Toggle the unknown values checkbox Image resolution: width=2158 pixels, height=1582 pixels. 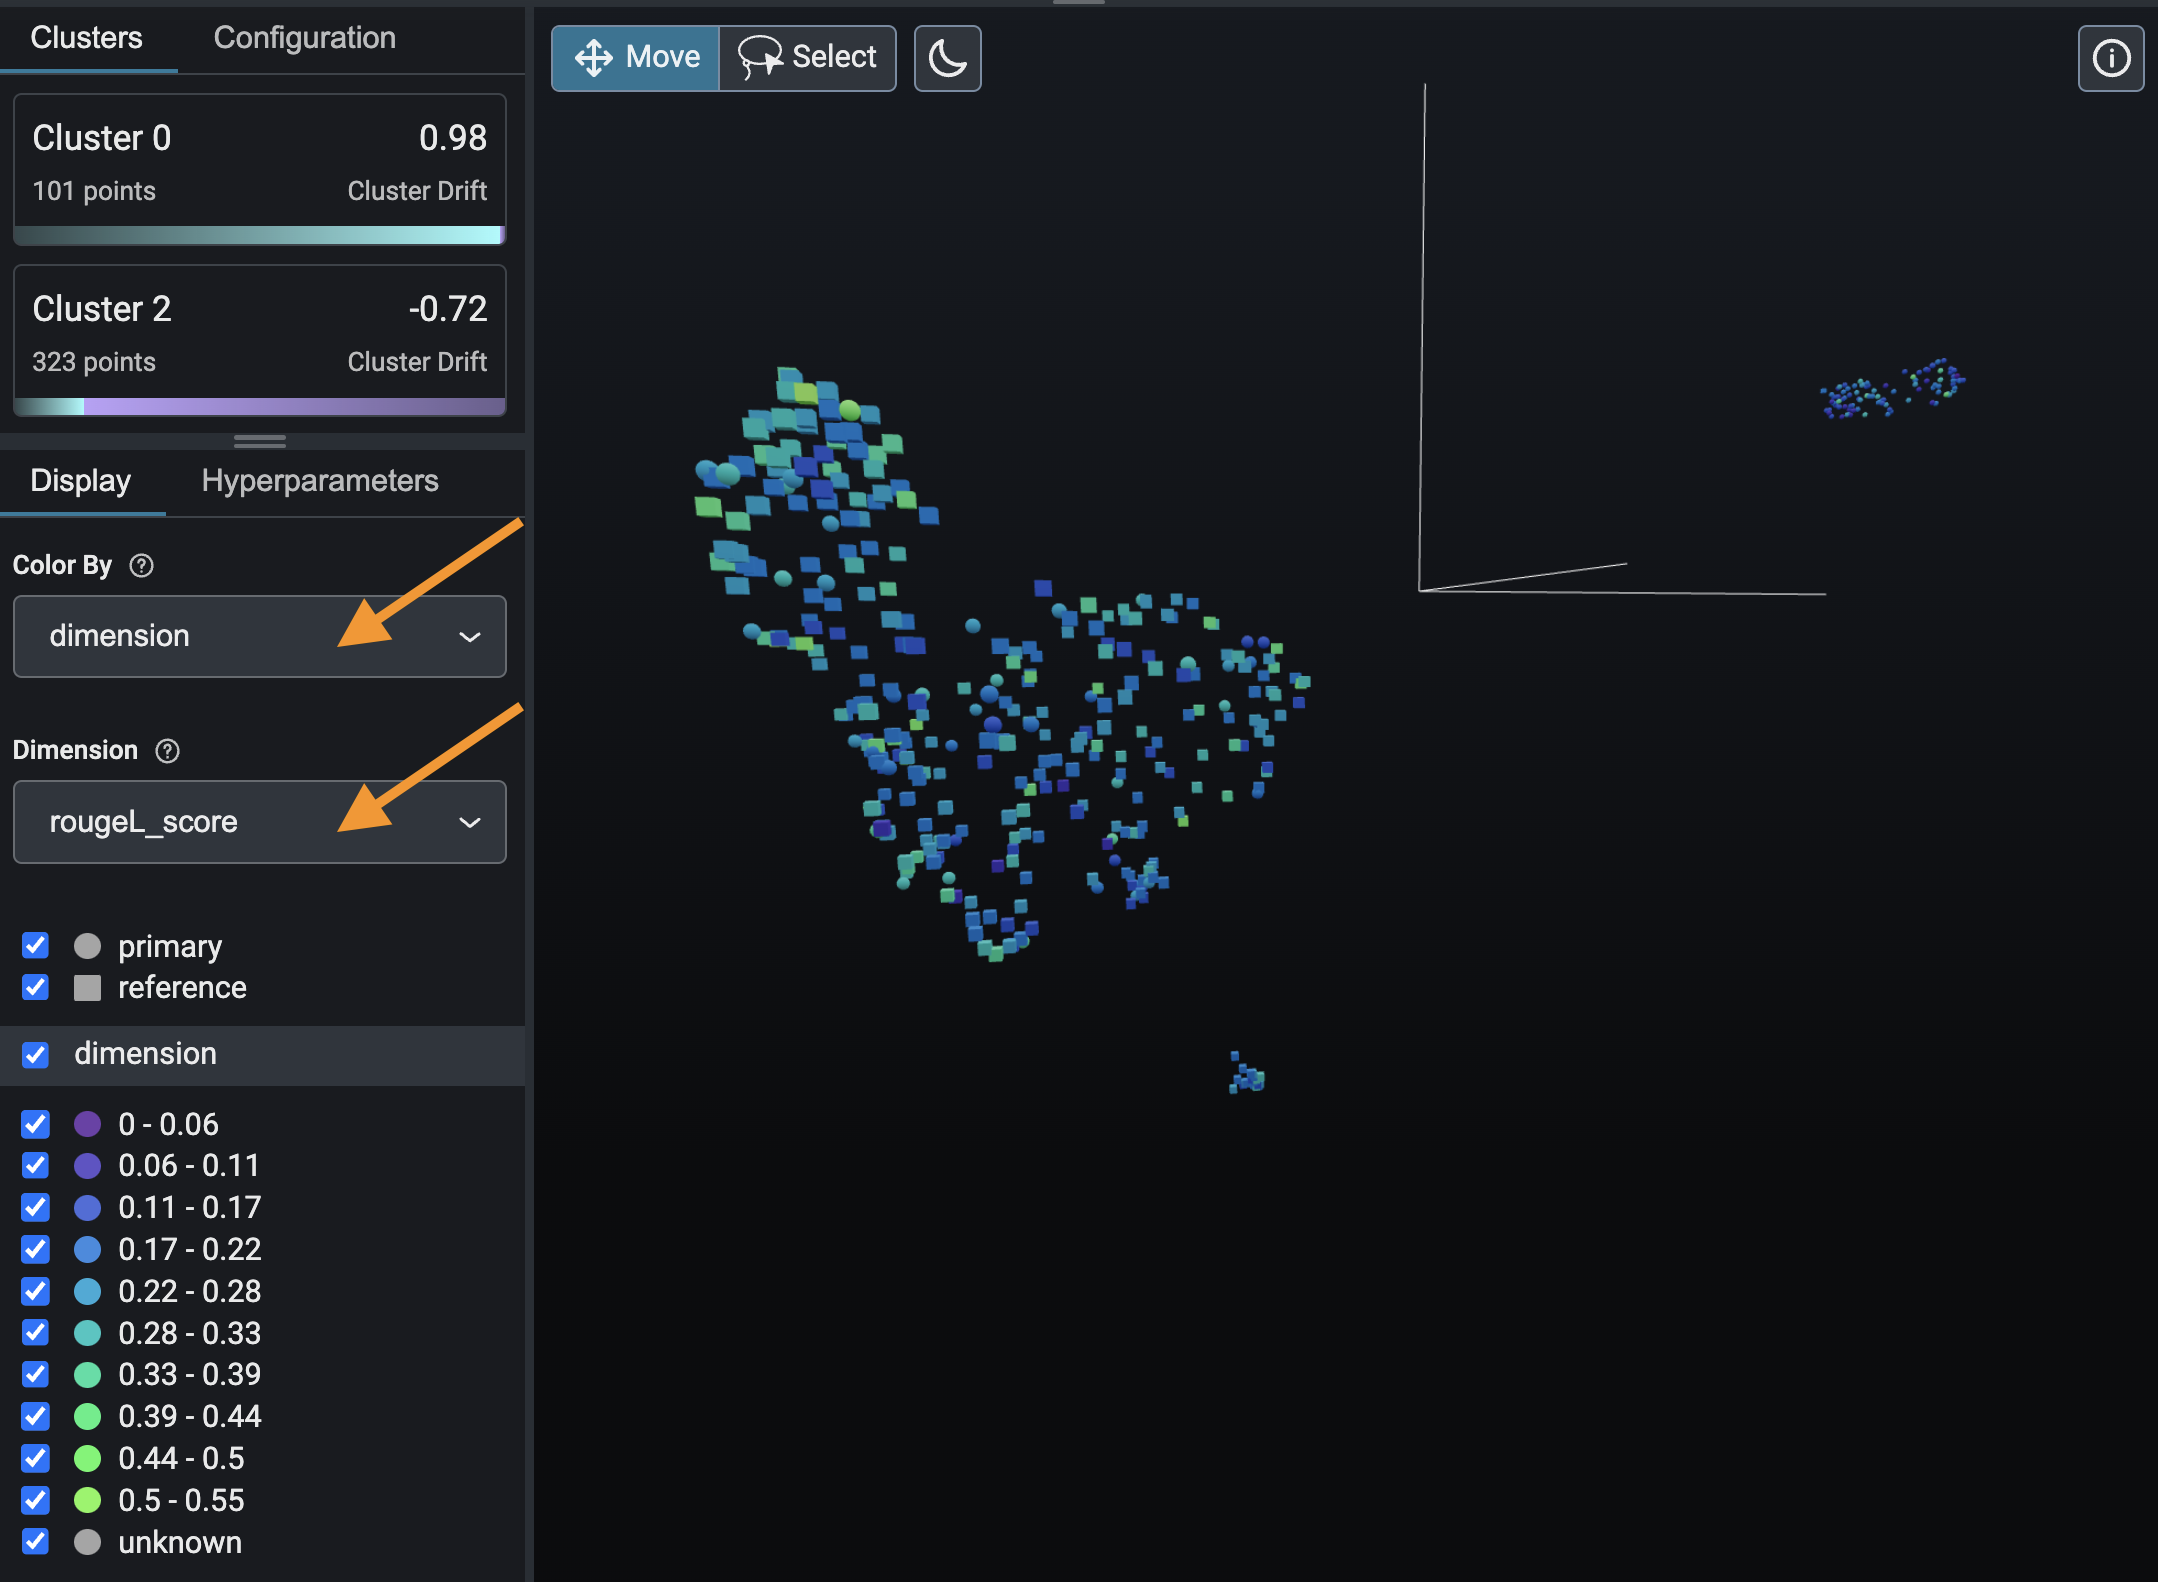pos(36,1542)
